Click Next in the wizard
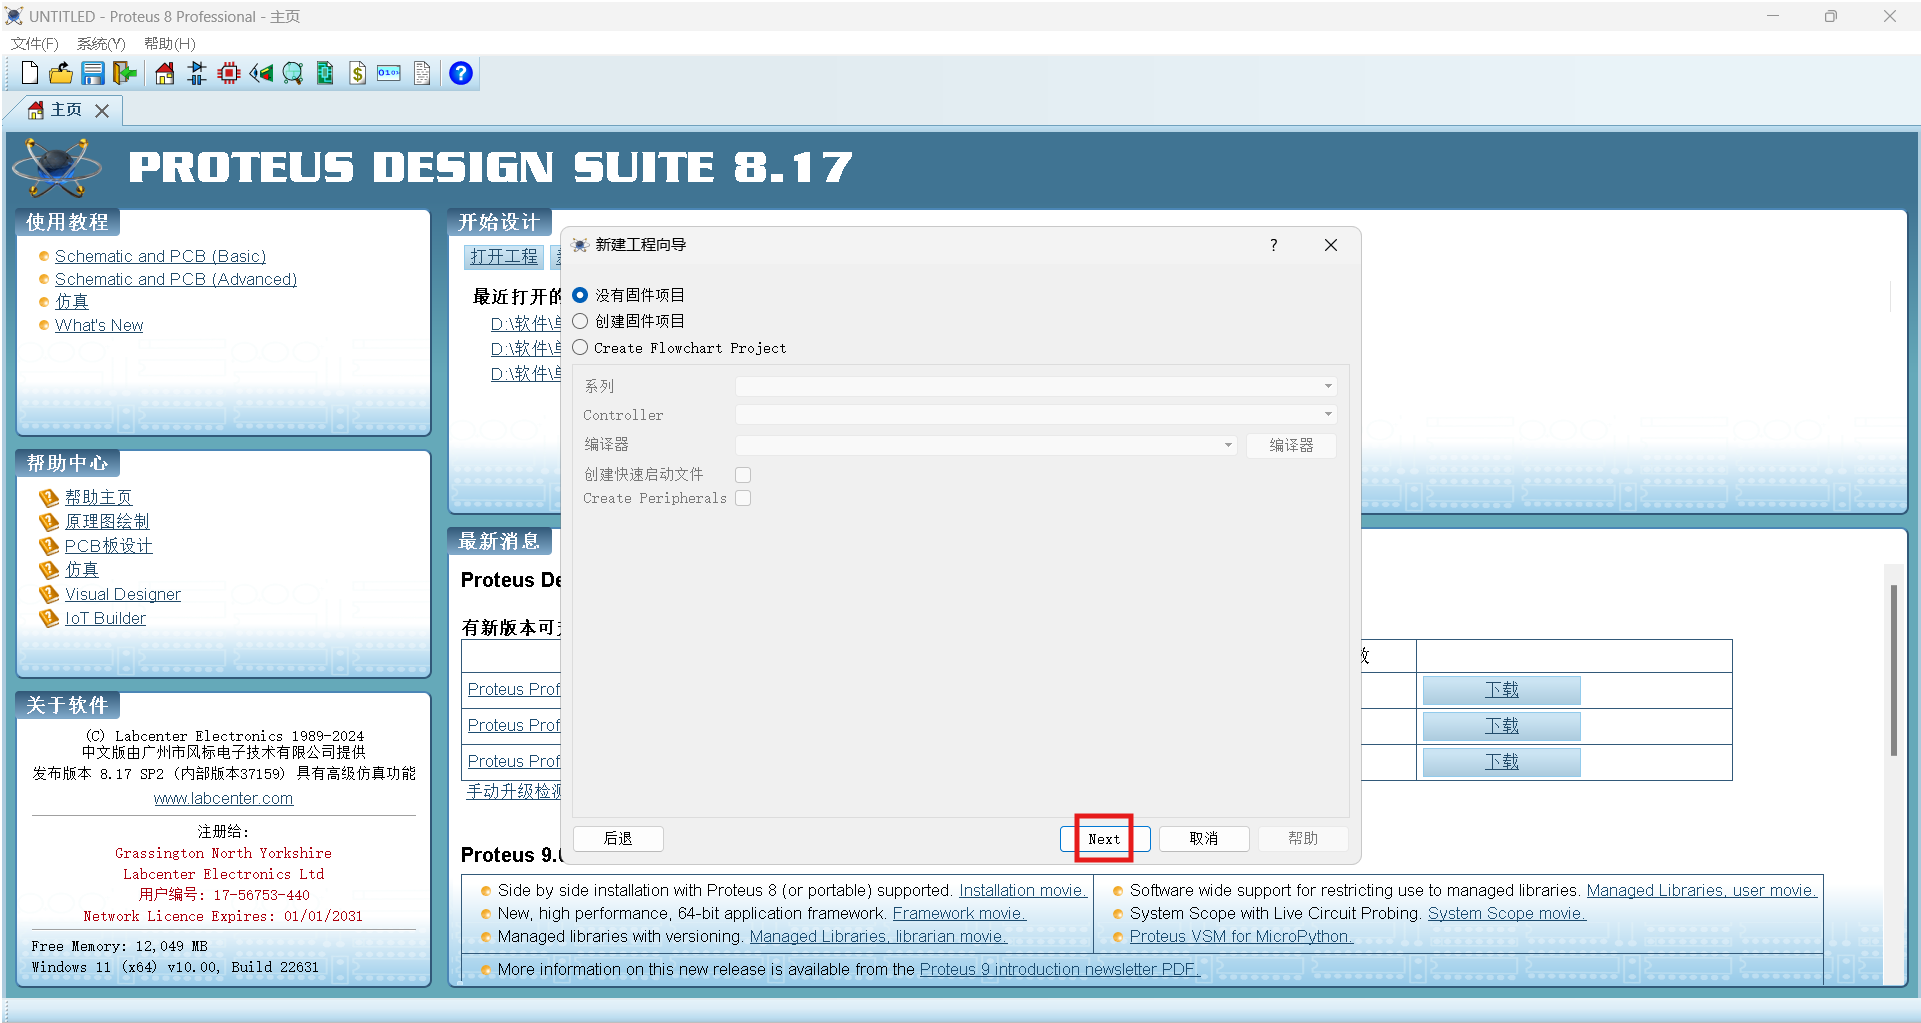This screenshot has height=1023, width=1921. [x=1104, y=839]
